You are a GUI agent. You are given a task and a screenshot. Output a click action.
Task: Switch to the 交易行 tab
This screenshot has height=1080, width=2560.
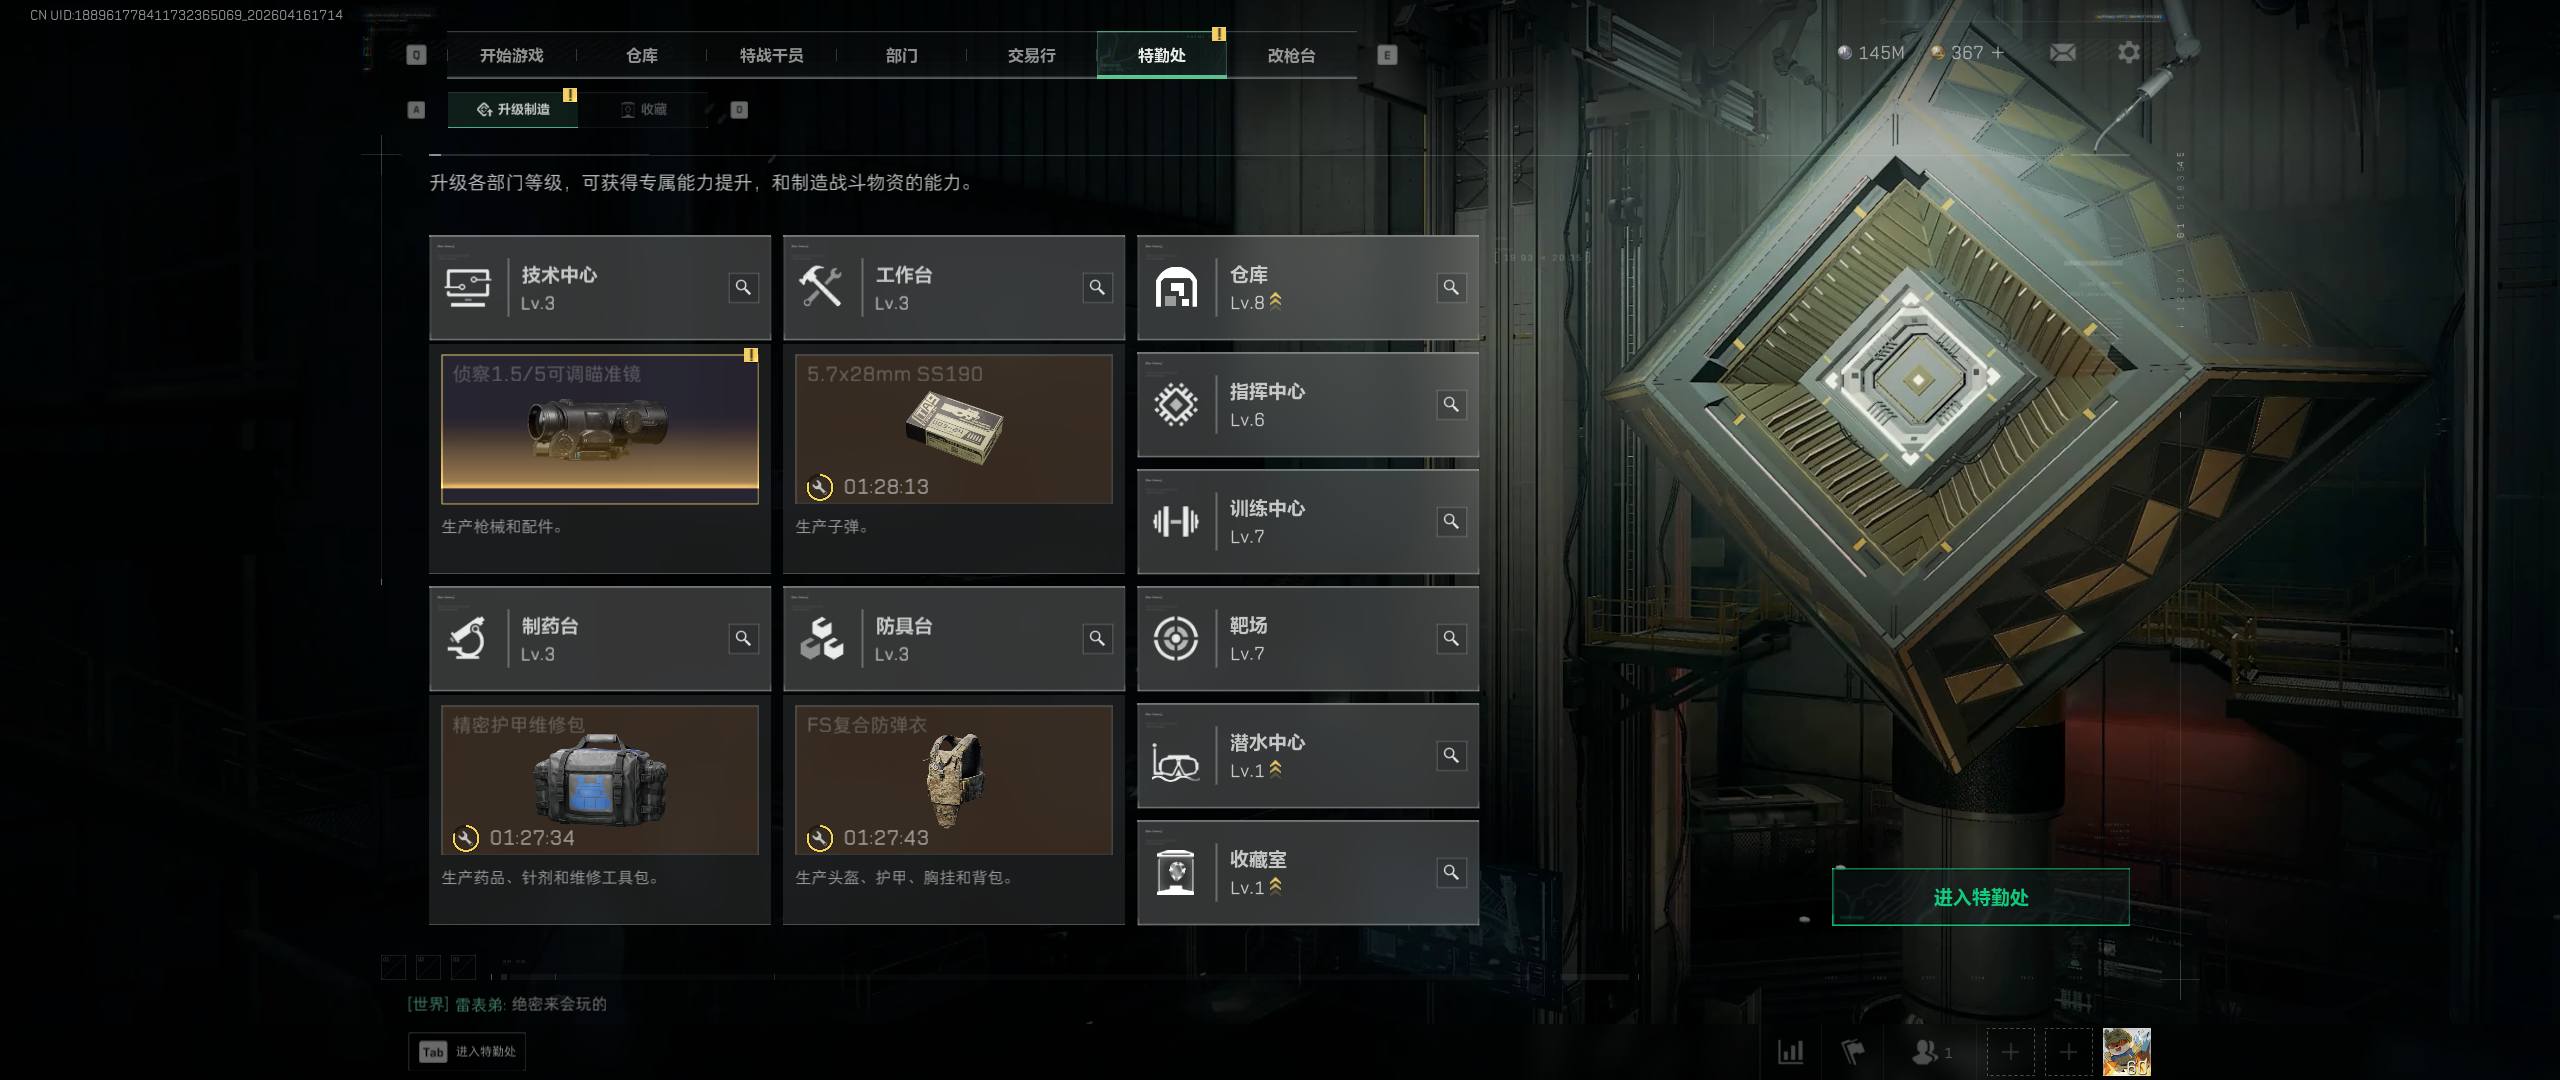1031,55
